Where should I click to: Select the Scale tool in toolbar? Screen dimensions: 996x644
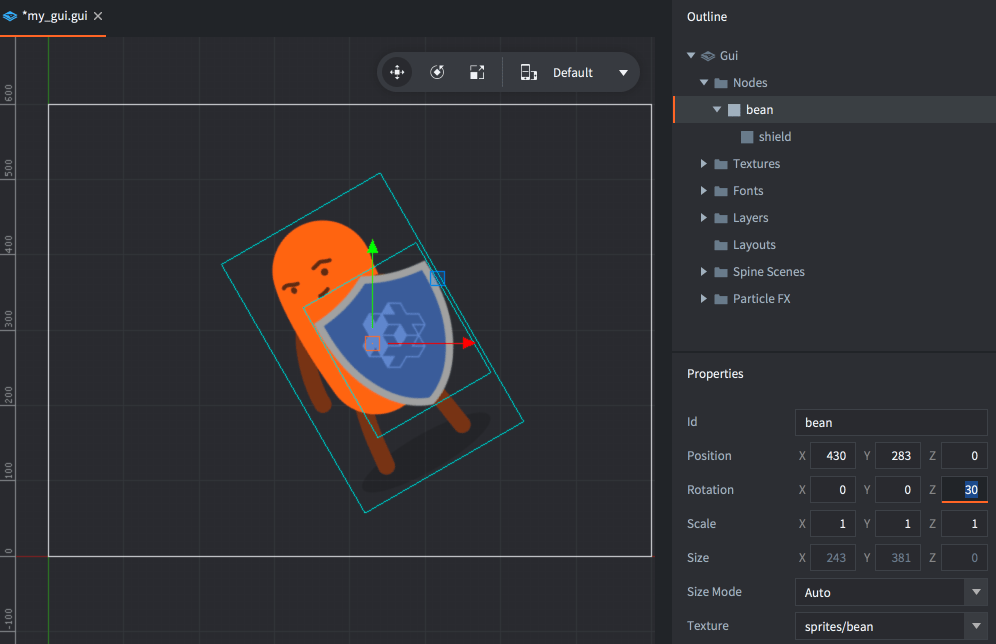(x=477, y=72)
